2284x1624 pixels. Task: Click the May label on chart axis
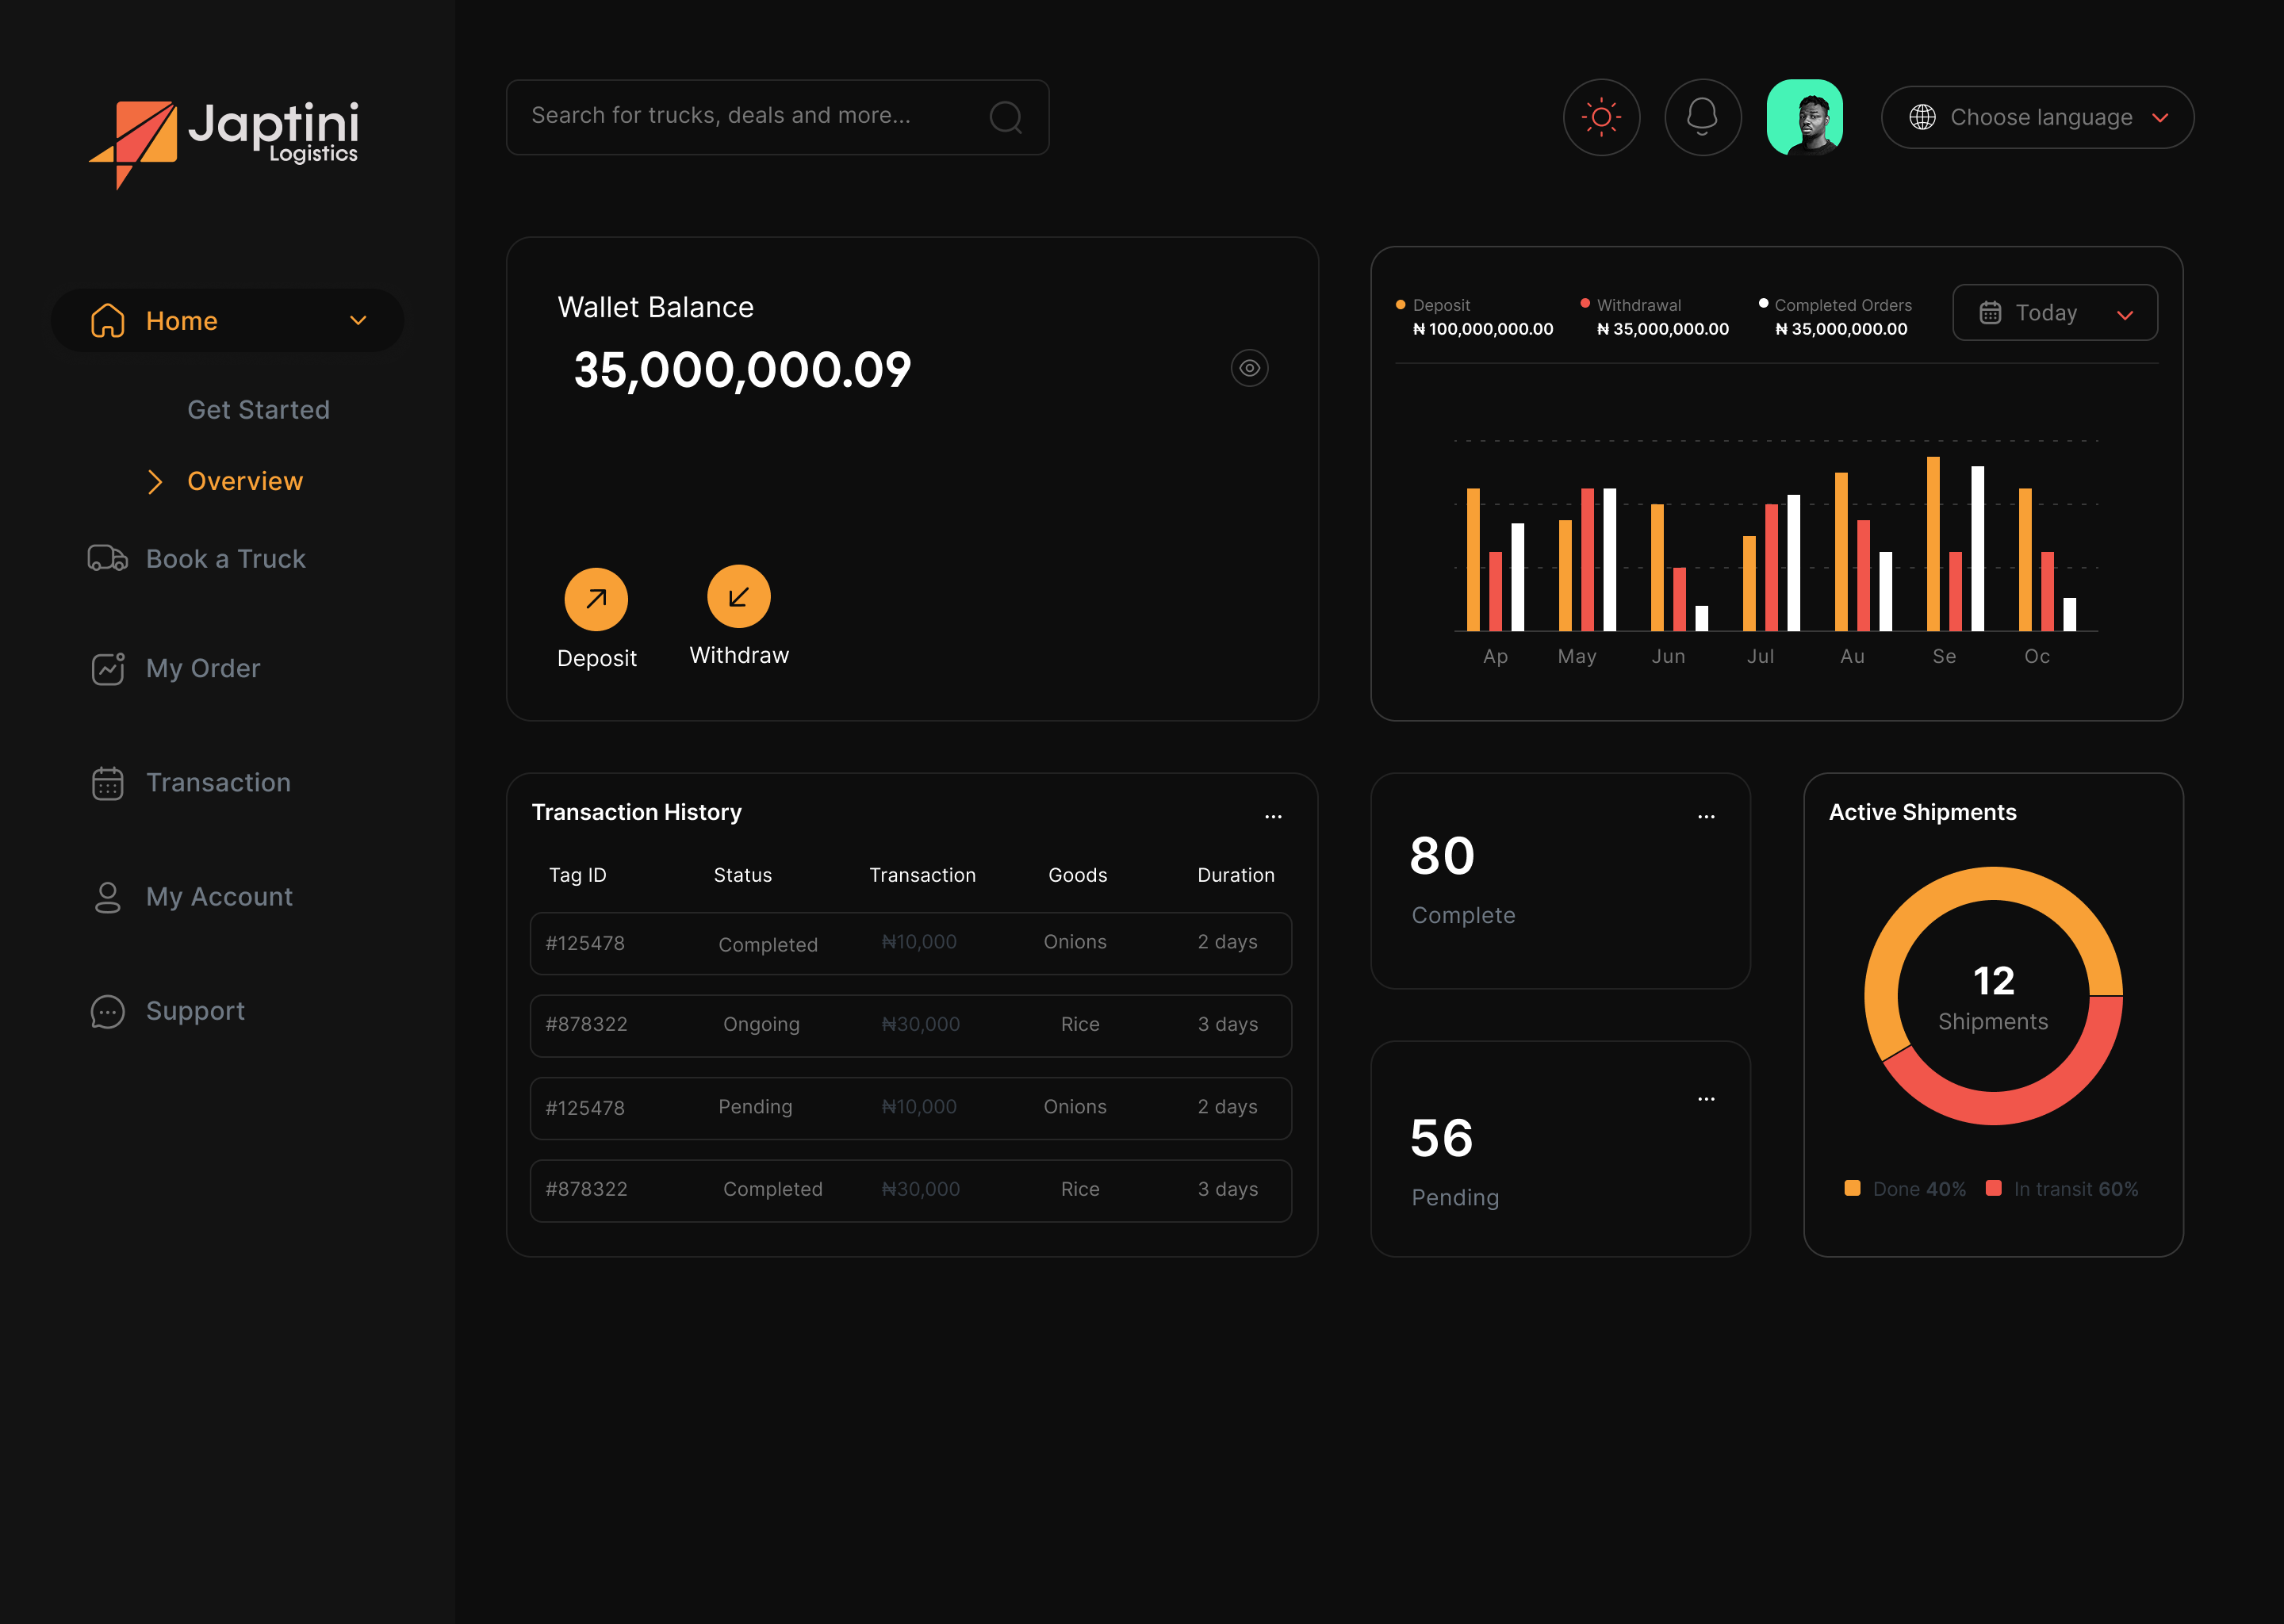(1576, 657)
